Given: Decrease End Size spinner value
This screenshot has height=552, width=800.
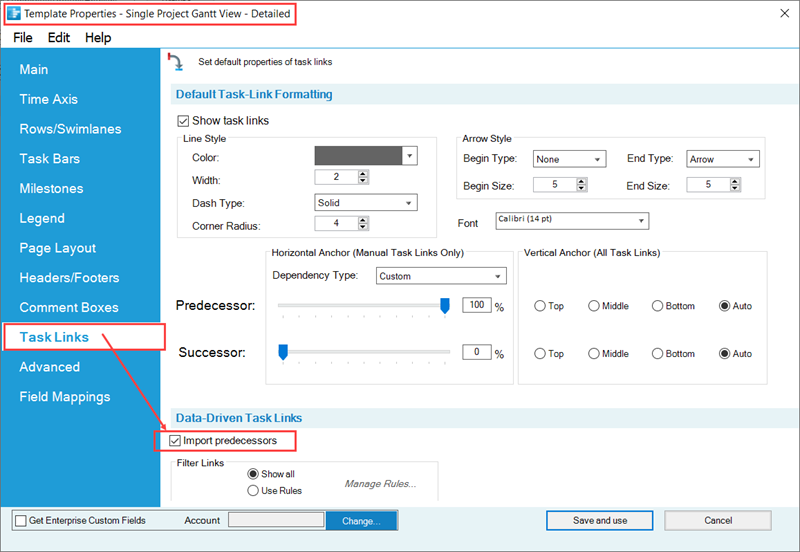Looking at the screenshot, I should coord(735,188).
